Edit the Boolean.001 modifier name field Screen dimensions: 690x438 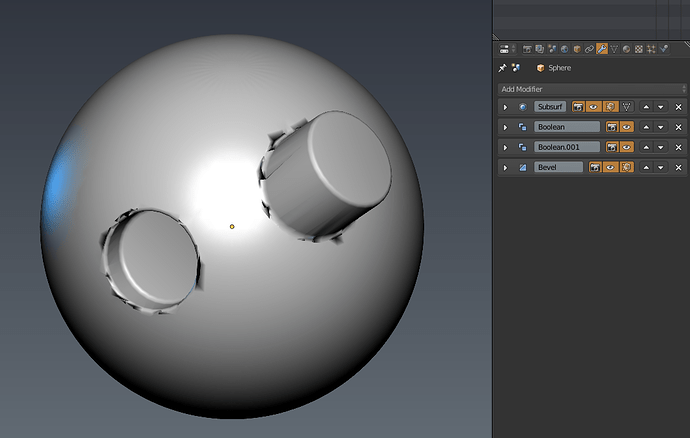[x=567, y=147]
